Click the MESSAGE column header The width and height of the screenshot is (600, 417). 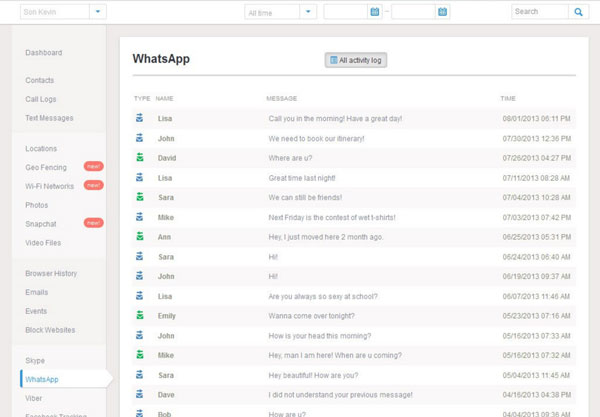click(x=282, y=98)
